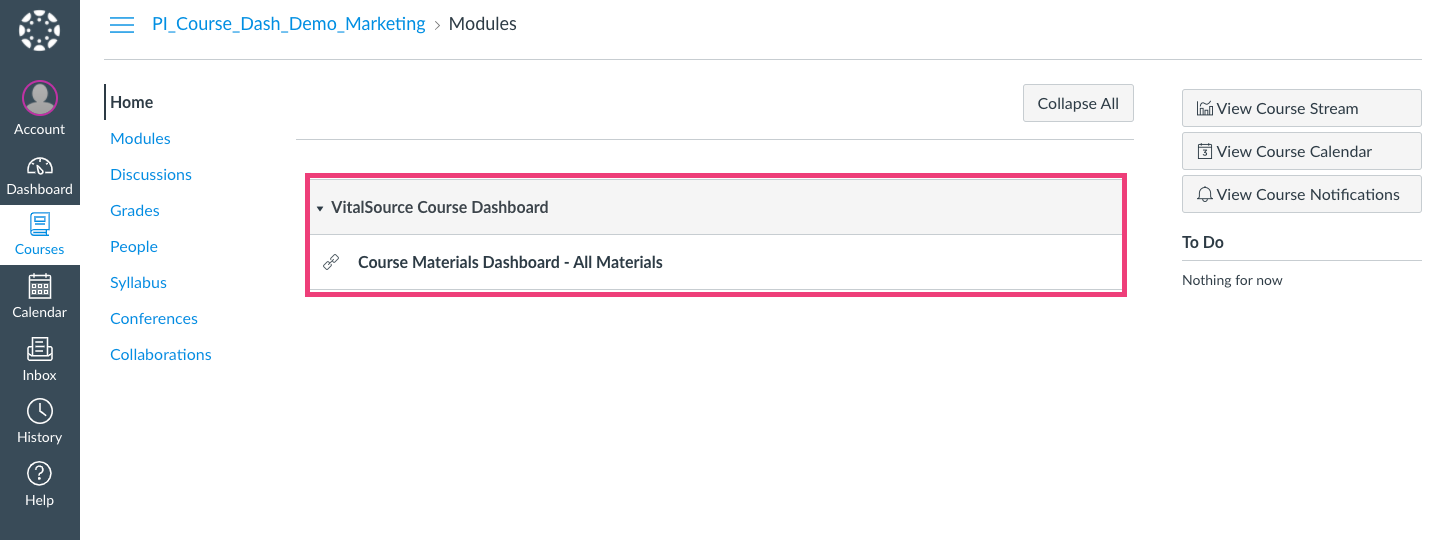
Task: Open the Dashboard speedometer icon
Action: coord(40,166)
